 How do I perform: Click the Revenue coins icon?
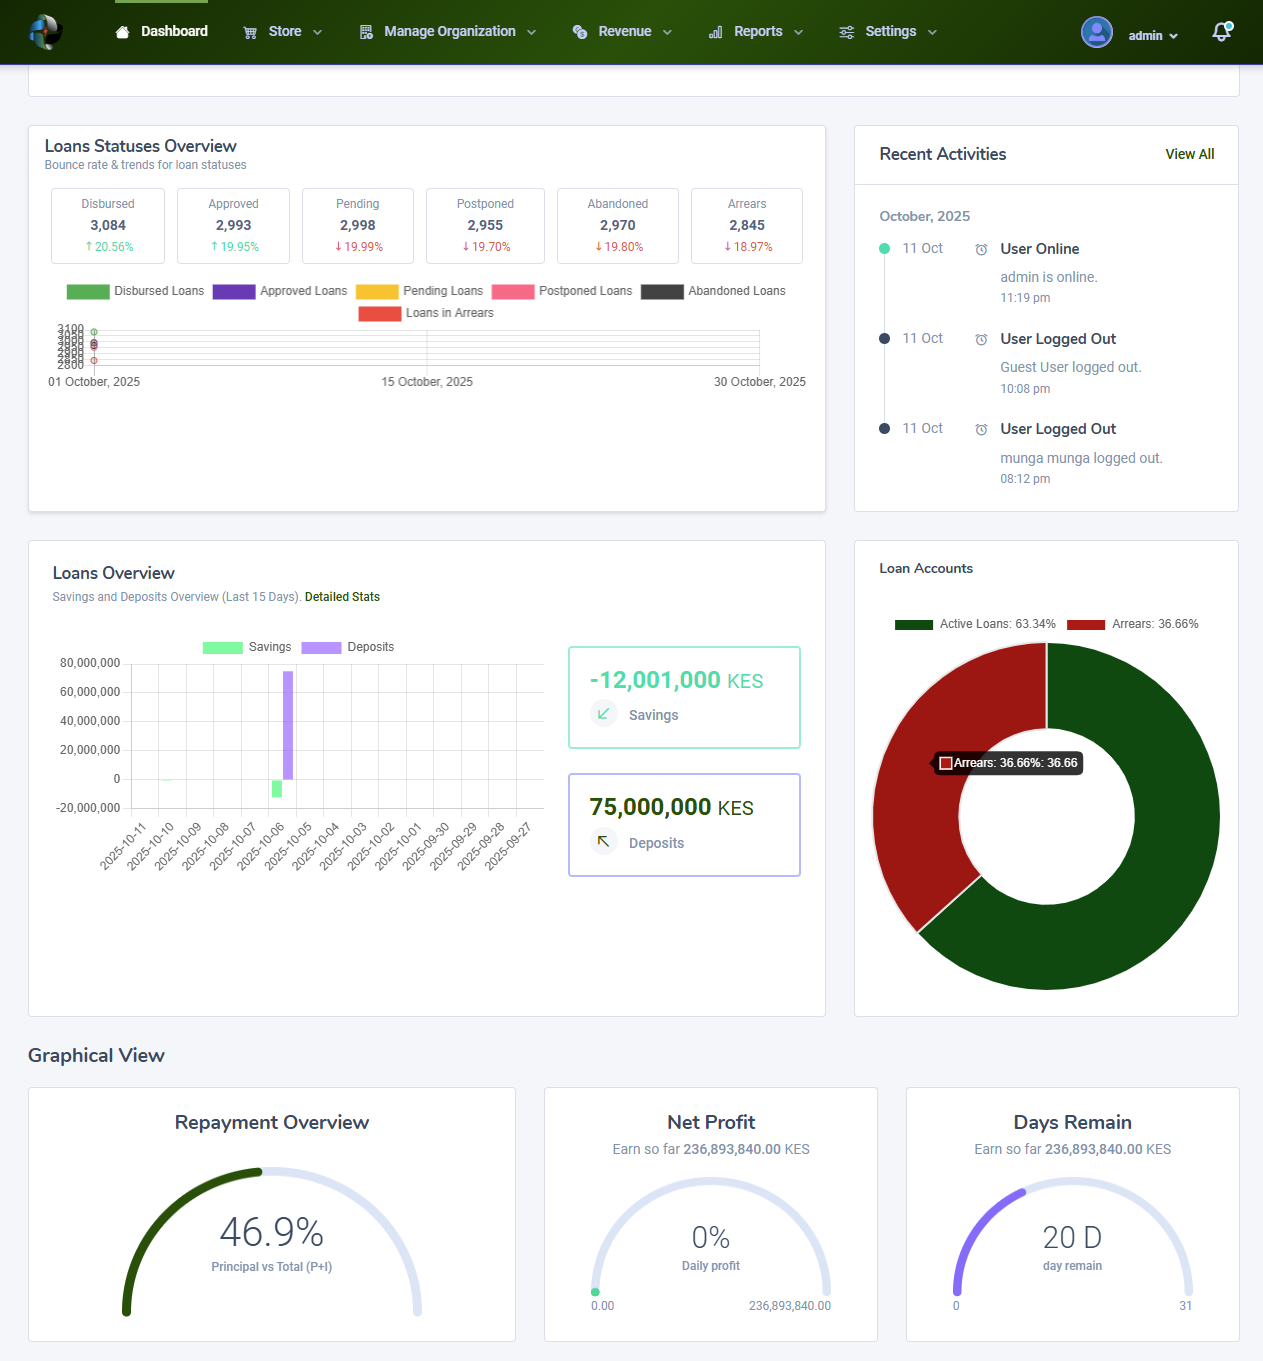pos(580,32)
